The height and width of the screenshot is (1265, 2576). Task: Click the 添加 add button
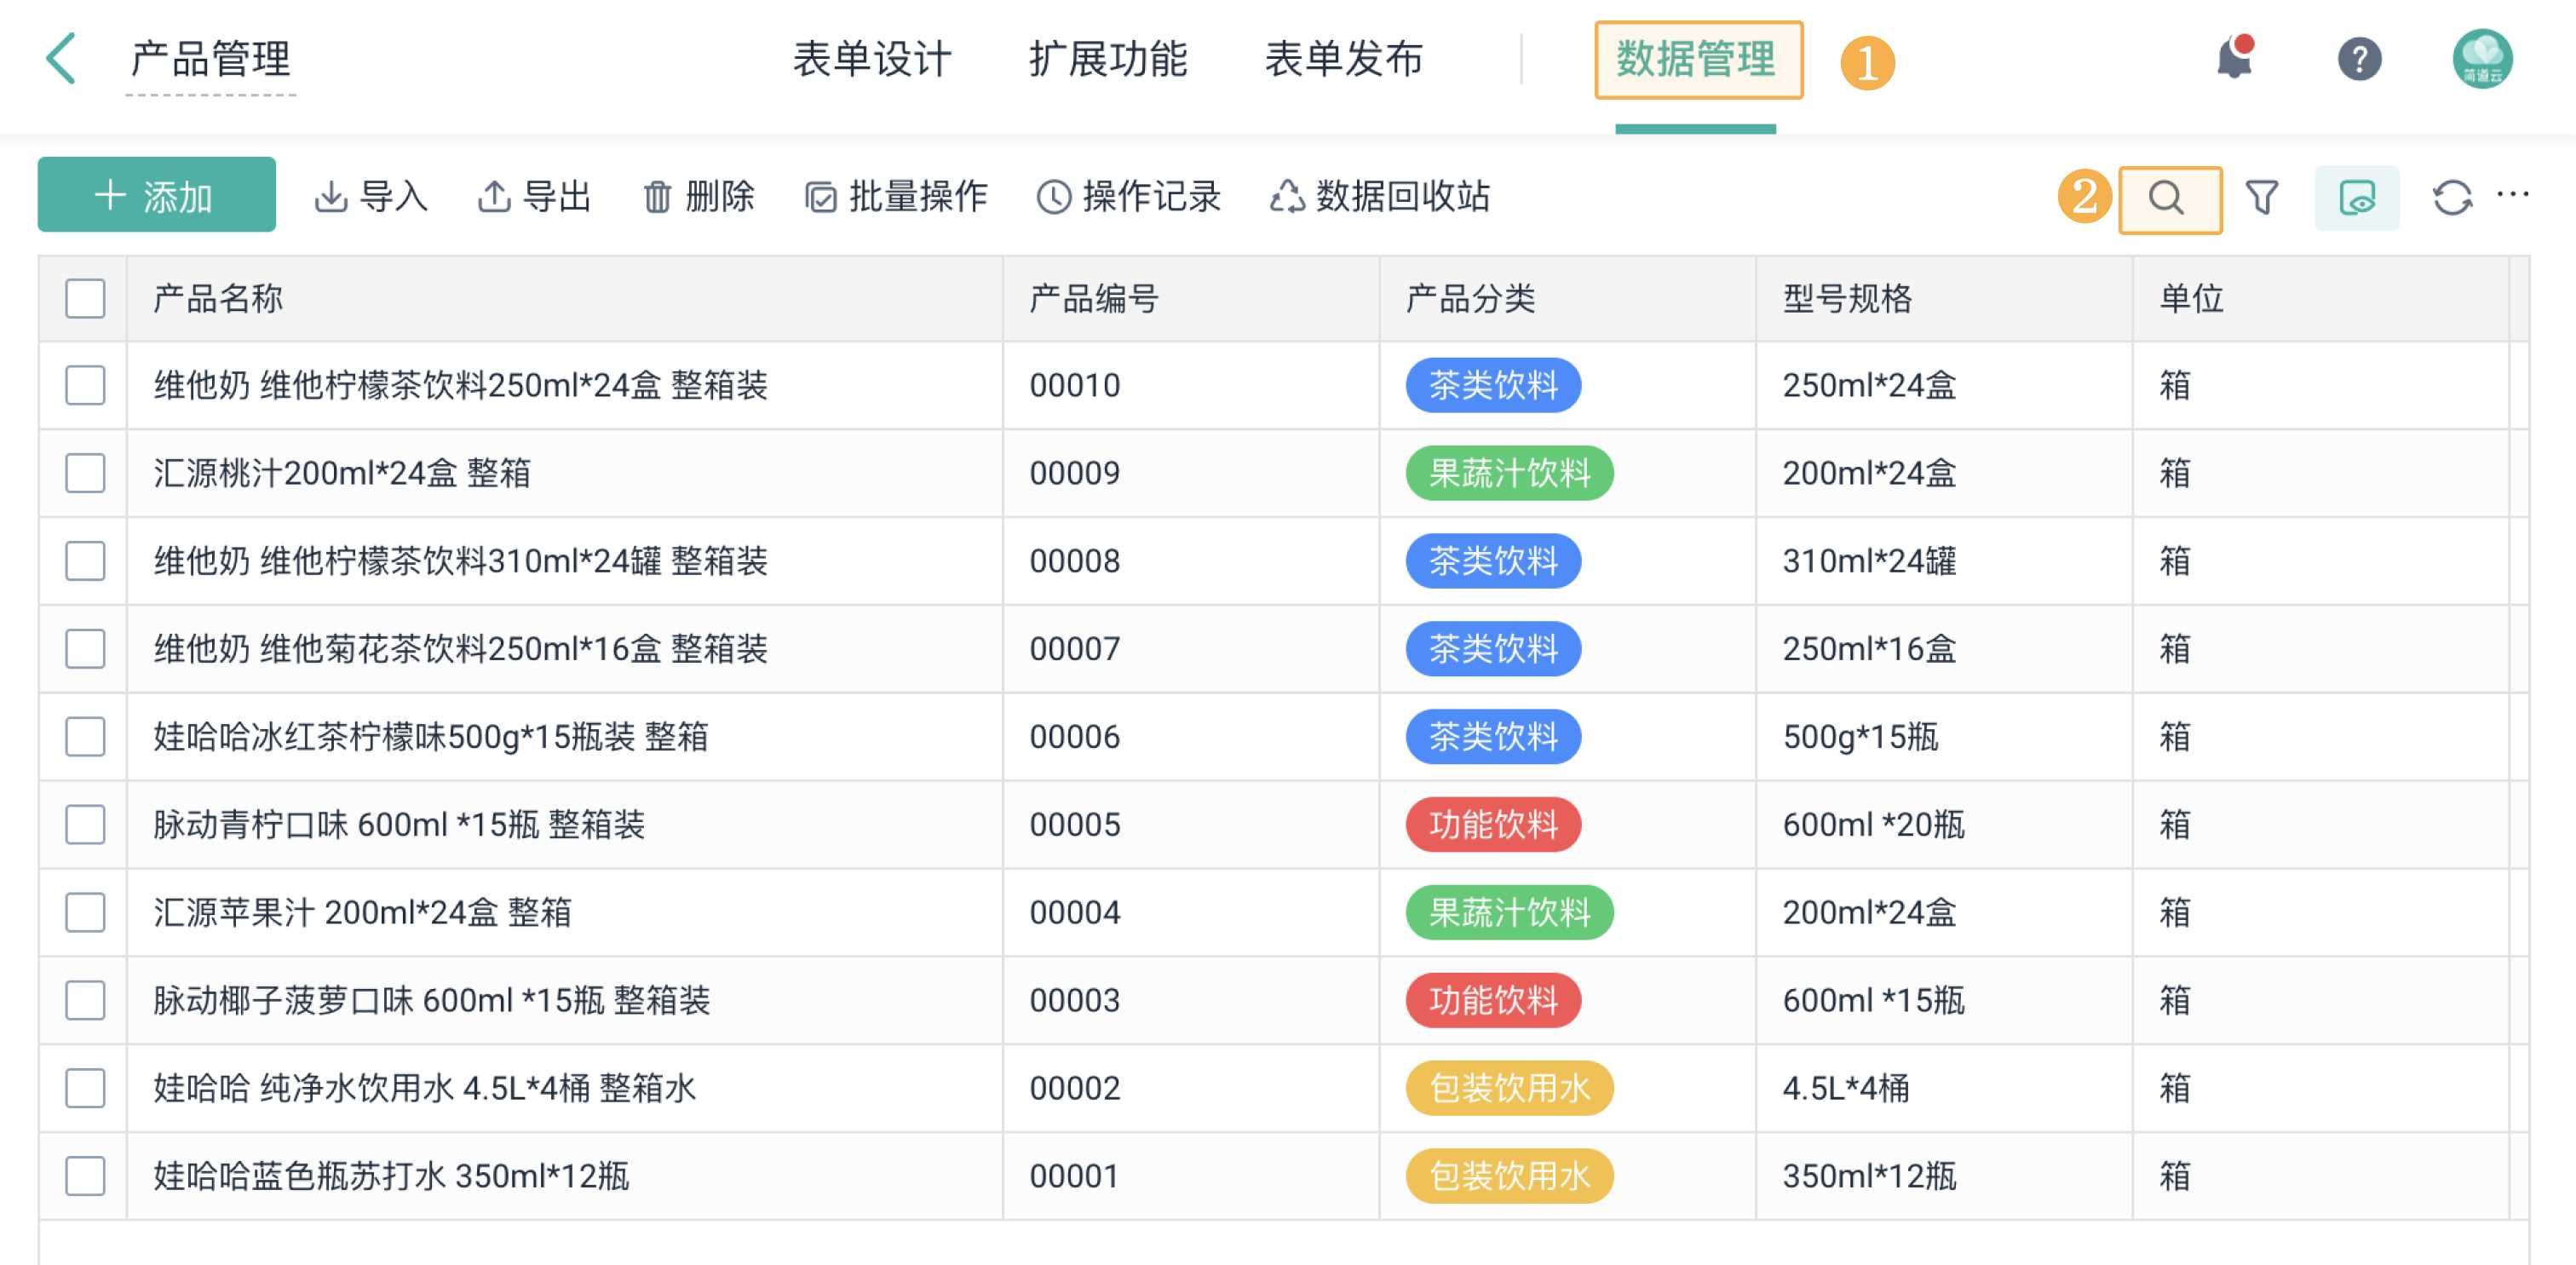tap(157, 195)
